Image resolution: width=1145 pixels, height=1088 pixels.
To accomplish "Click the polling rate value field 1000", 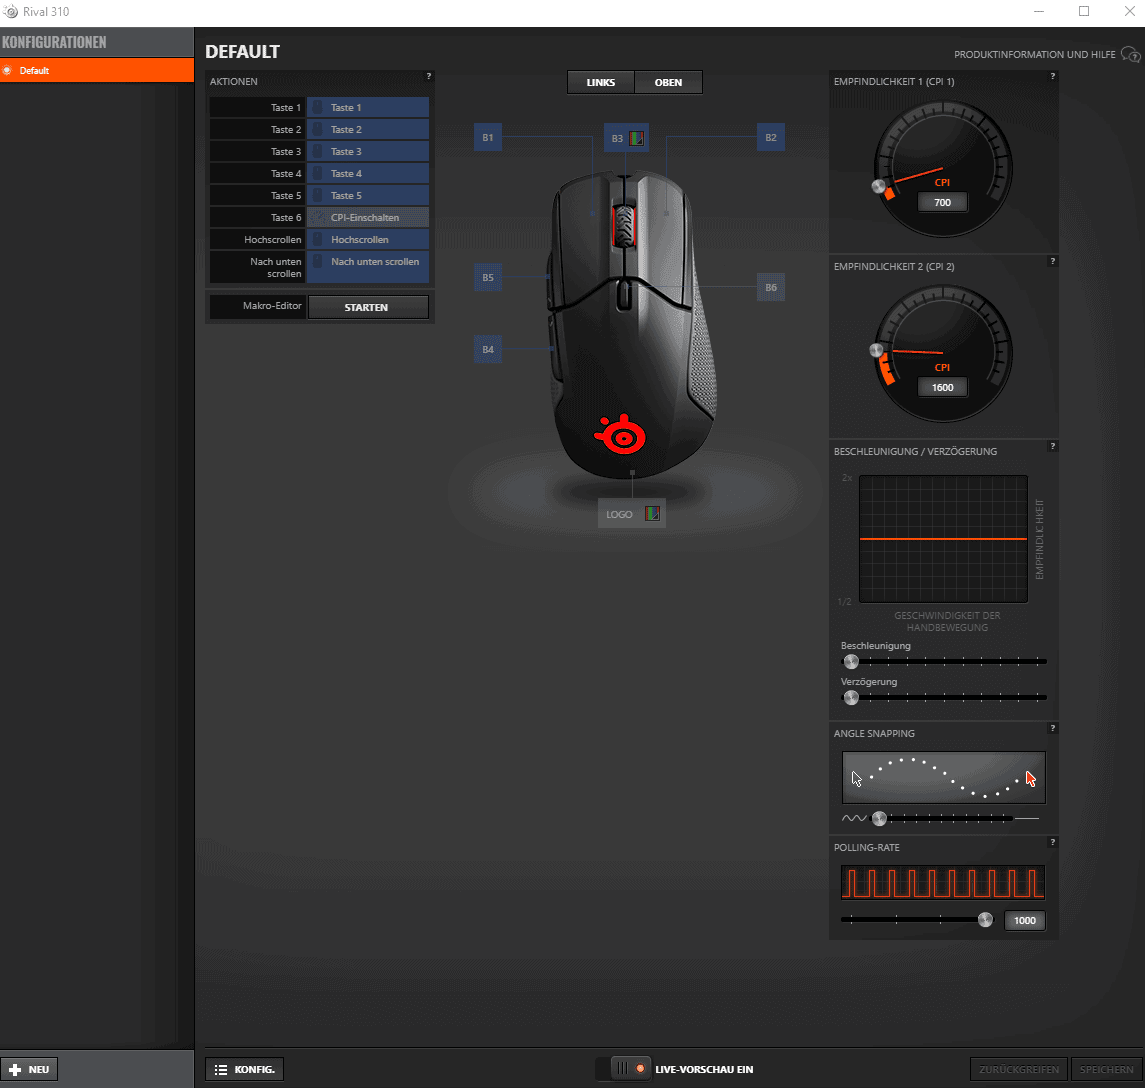I will pos(1025,920).
